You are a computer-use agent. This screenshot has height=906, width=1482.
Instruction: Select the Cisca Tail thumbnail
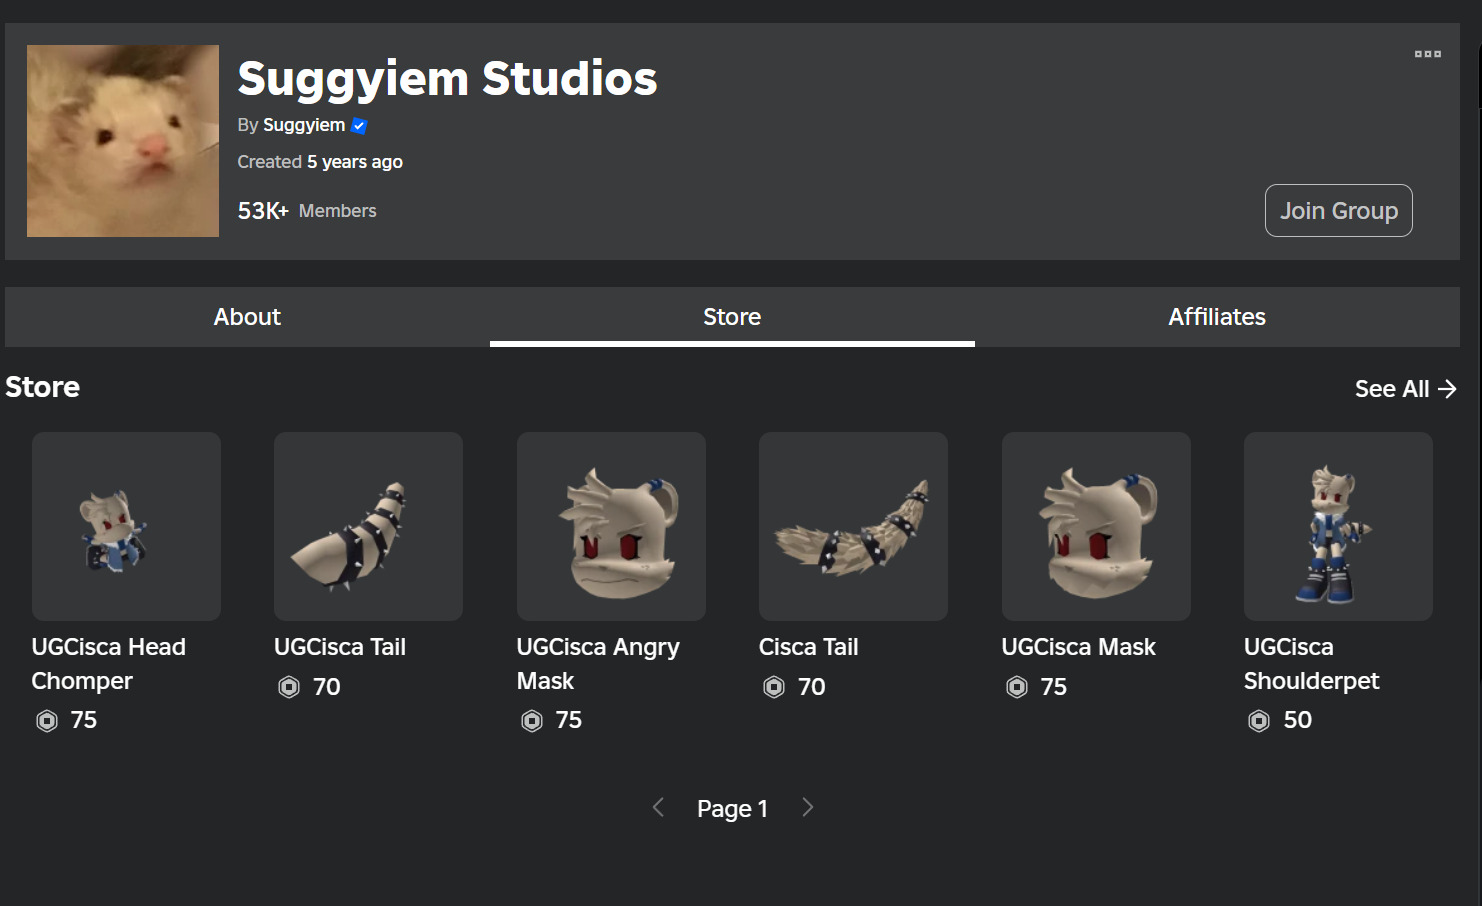853,526
